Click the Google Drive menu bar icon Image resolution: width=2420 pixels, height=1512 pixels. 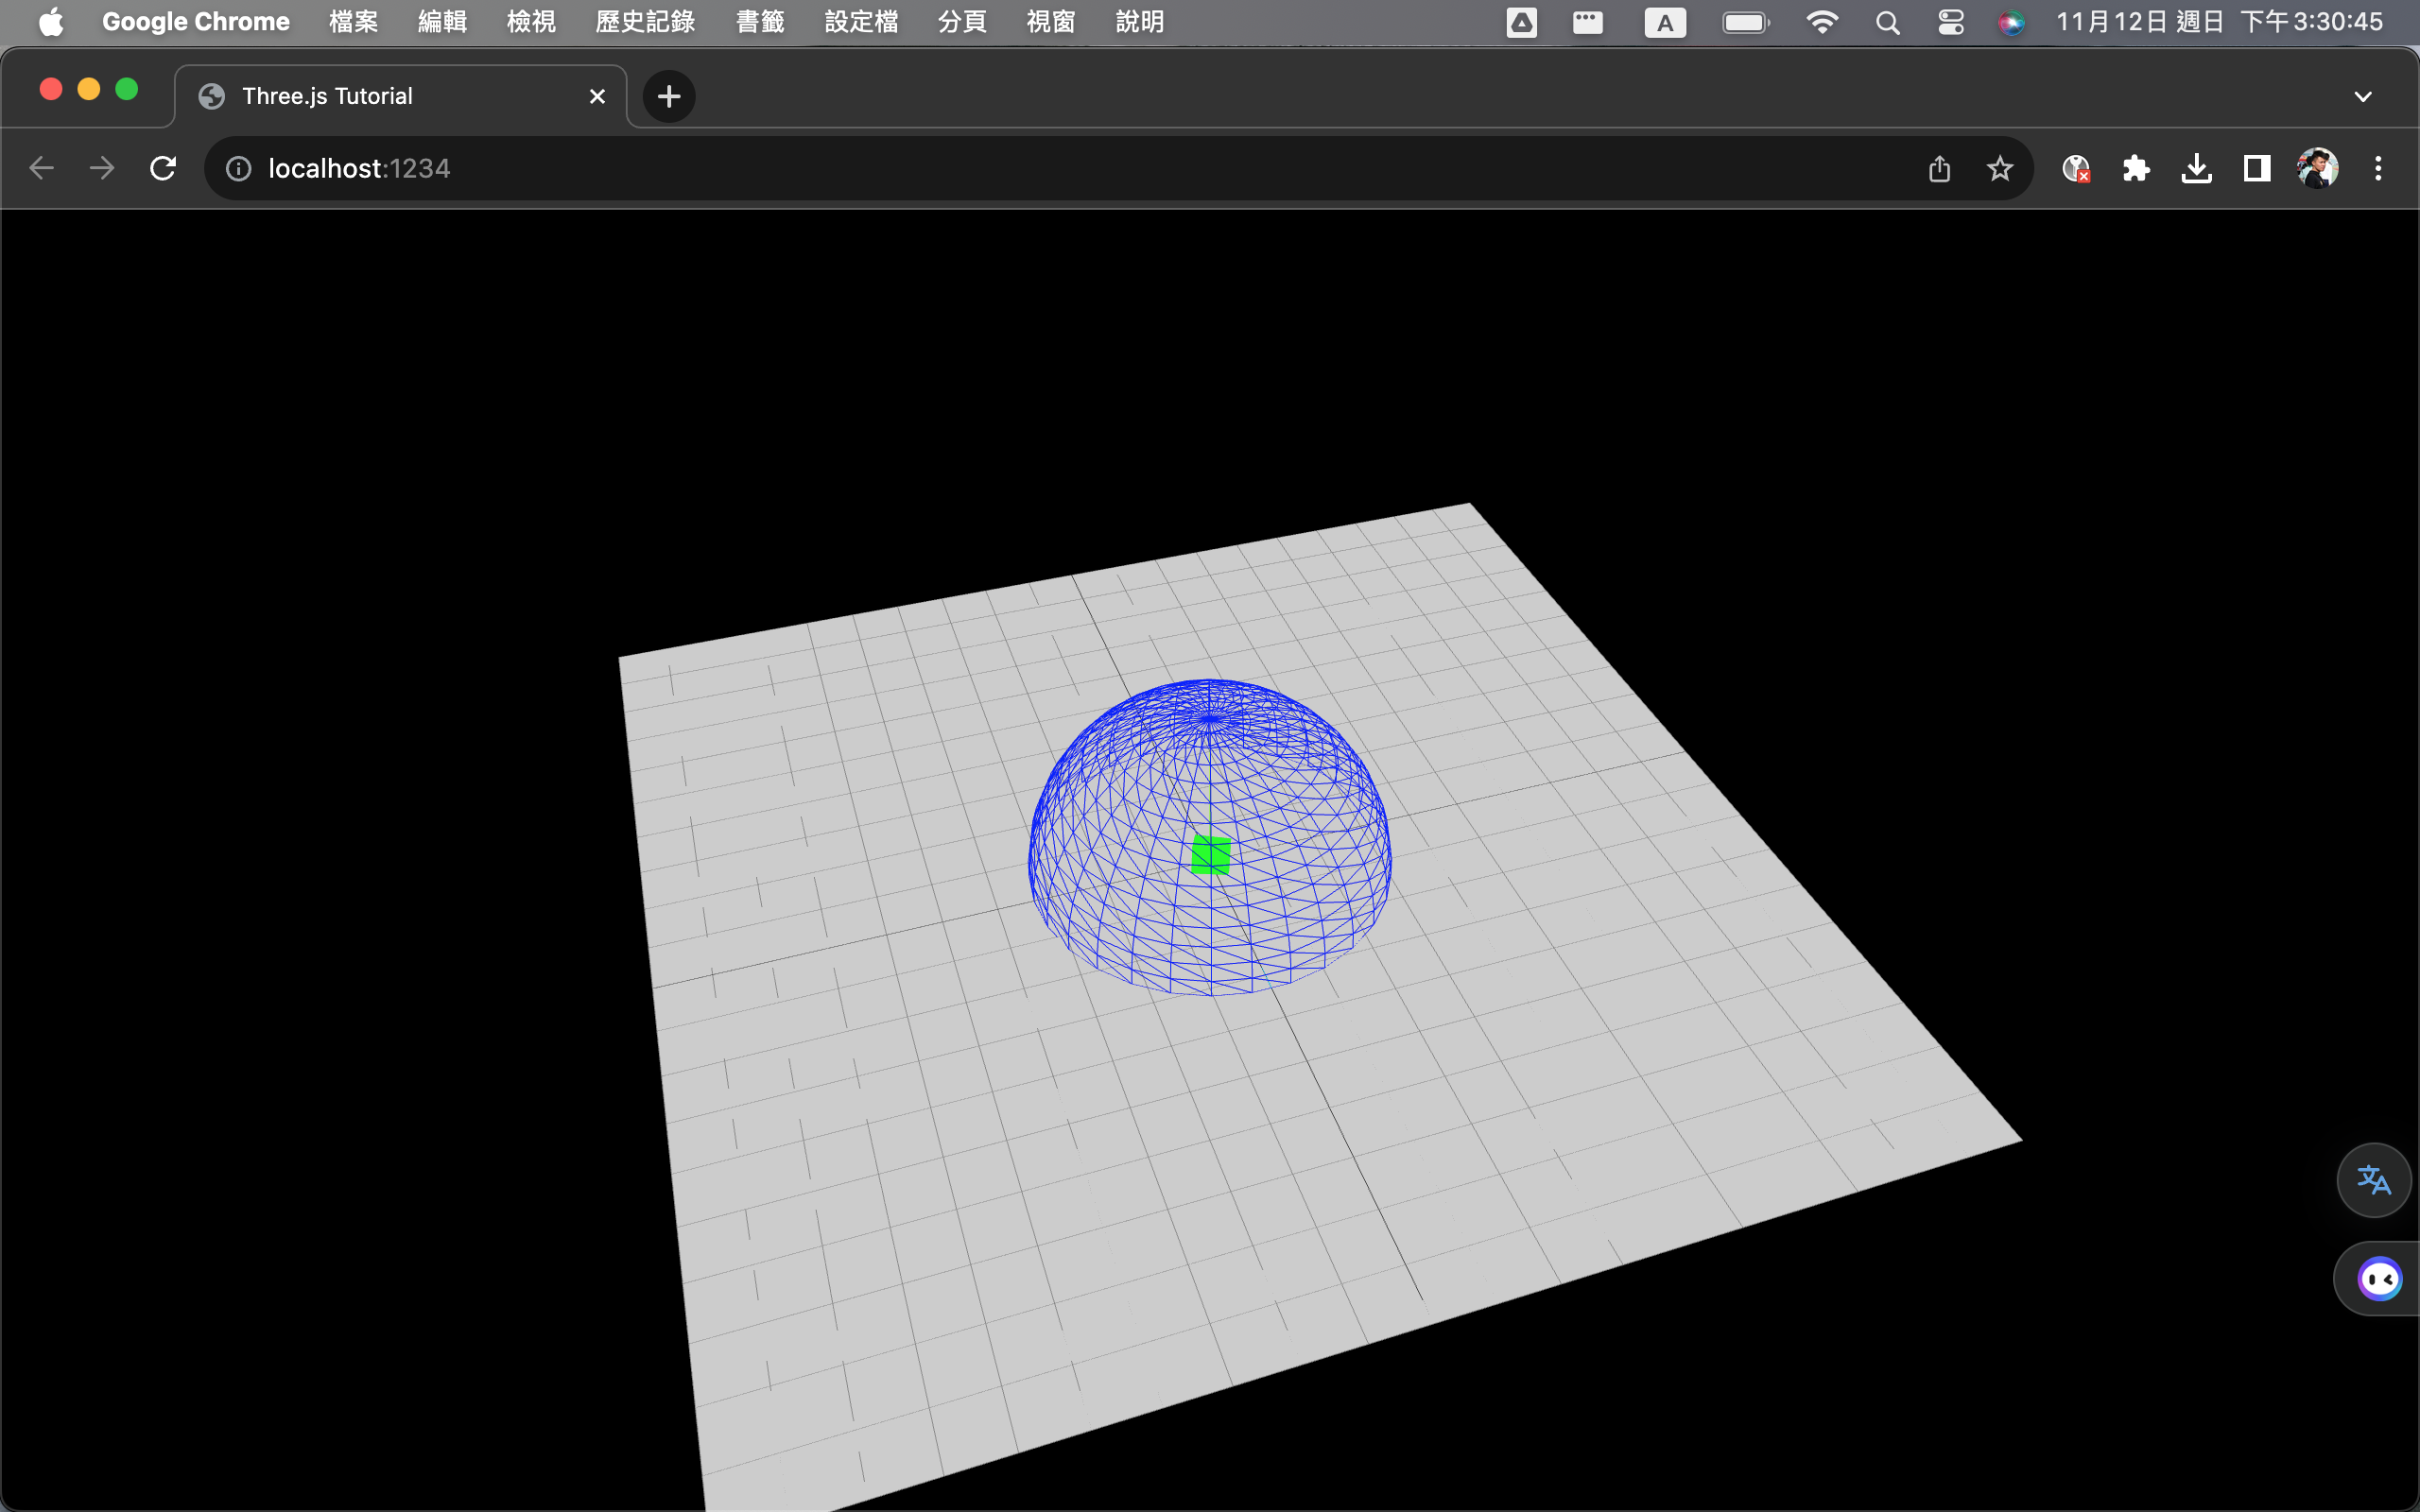pos(1521,22)
